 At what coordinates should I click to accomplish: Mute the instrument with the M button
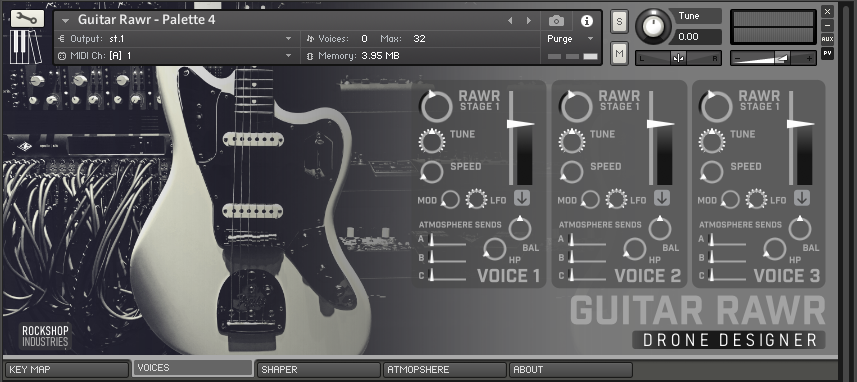(619, 53)
